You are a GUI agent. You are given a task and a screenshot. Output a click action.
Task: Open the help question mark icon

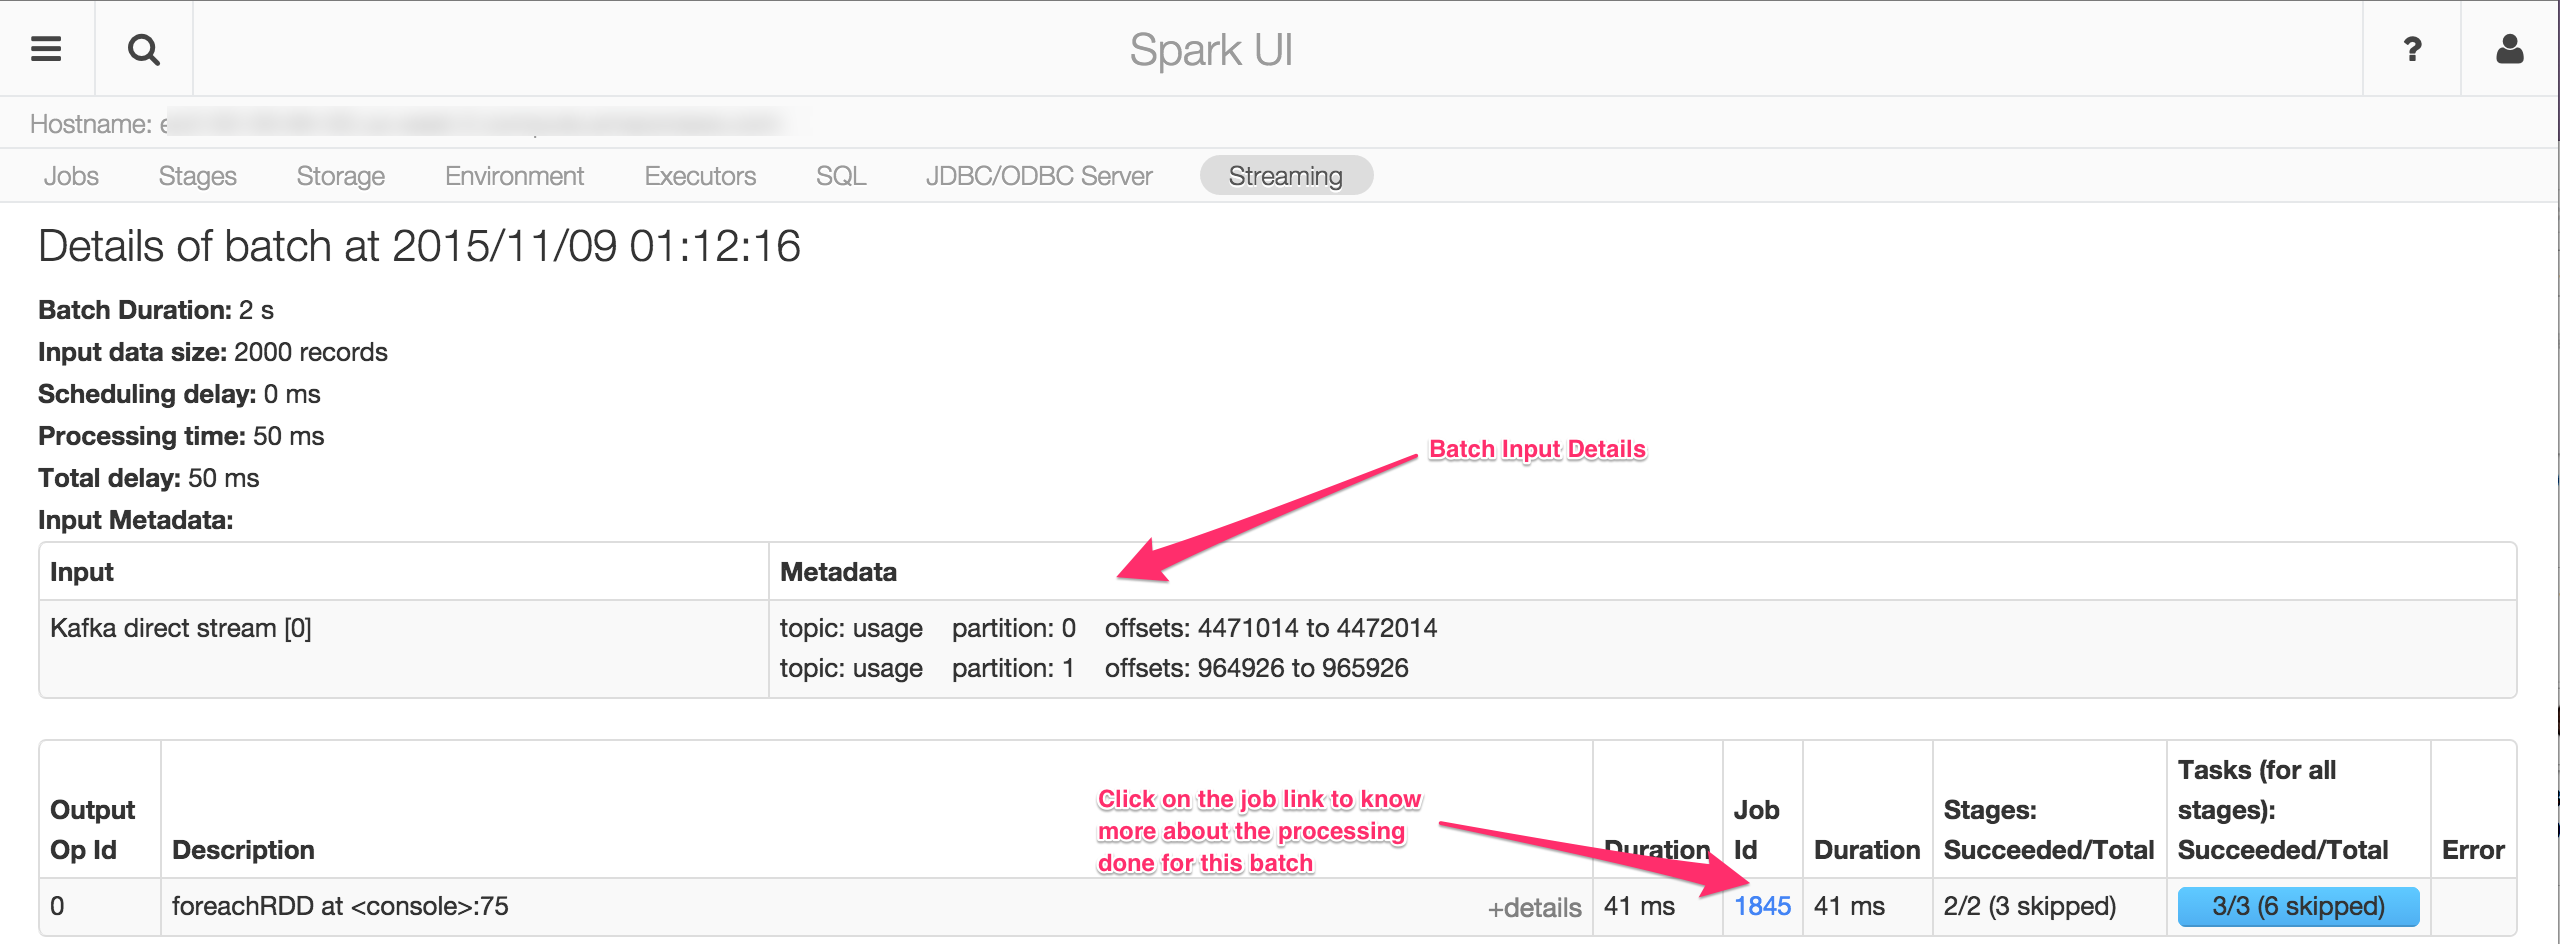coord(2412,49)
